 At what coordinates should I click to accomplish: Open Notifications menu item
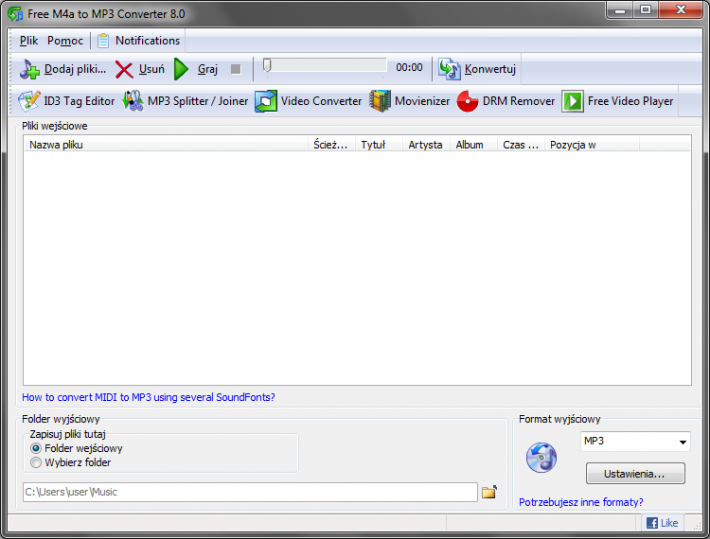(148, 41)
